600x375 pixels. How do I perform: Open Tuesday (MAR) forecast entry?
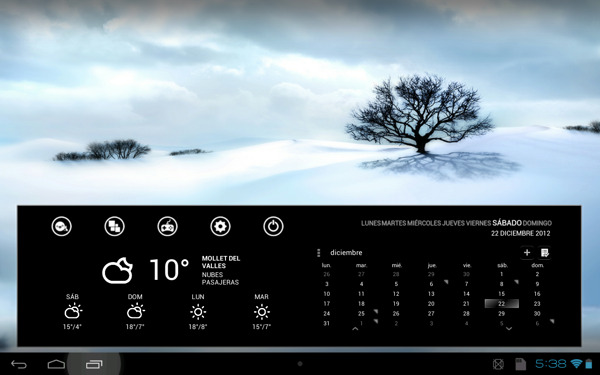[261, 312]
